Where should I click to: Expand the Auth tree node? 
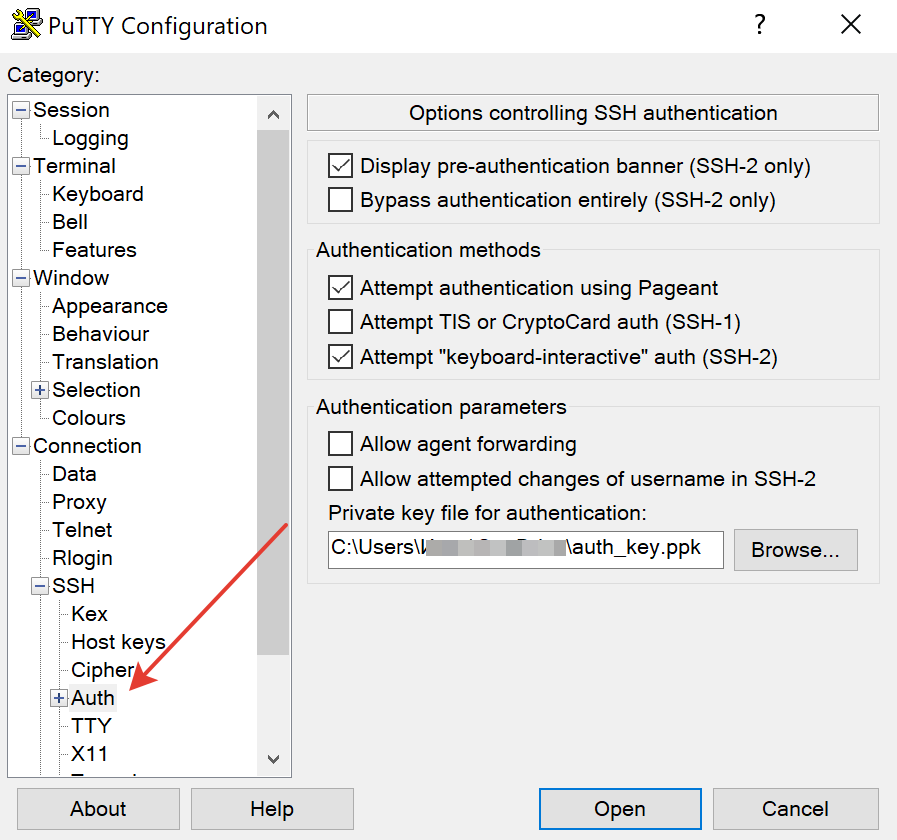coord(59,698)
